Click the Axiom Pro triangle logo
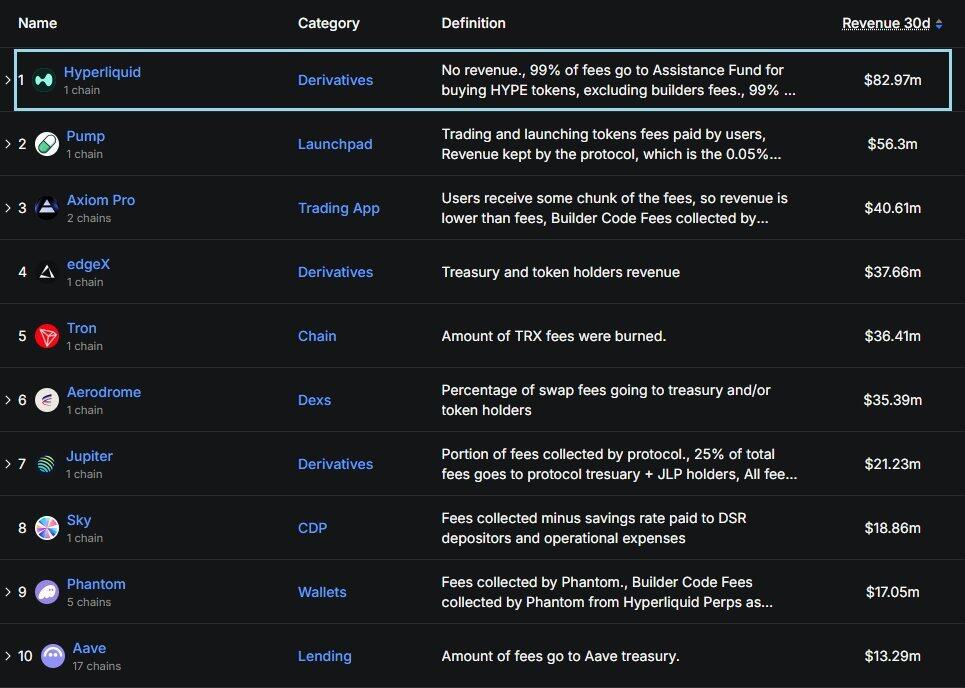The image size is (965, 688). [47, 208]
